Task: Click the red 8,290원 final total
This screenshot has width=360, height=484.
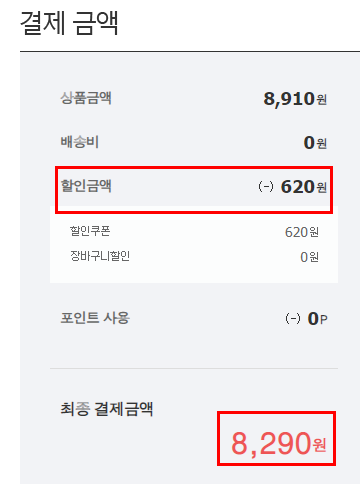Action: point(279,443)
